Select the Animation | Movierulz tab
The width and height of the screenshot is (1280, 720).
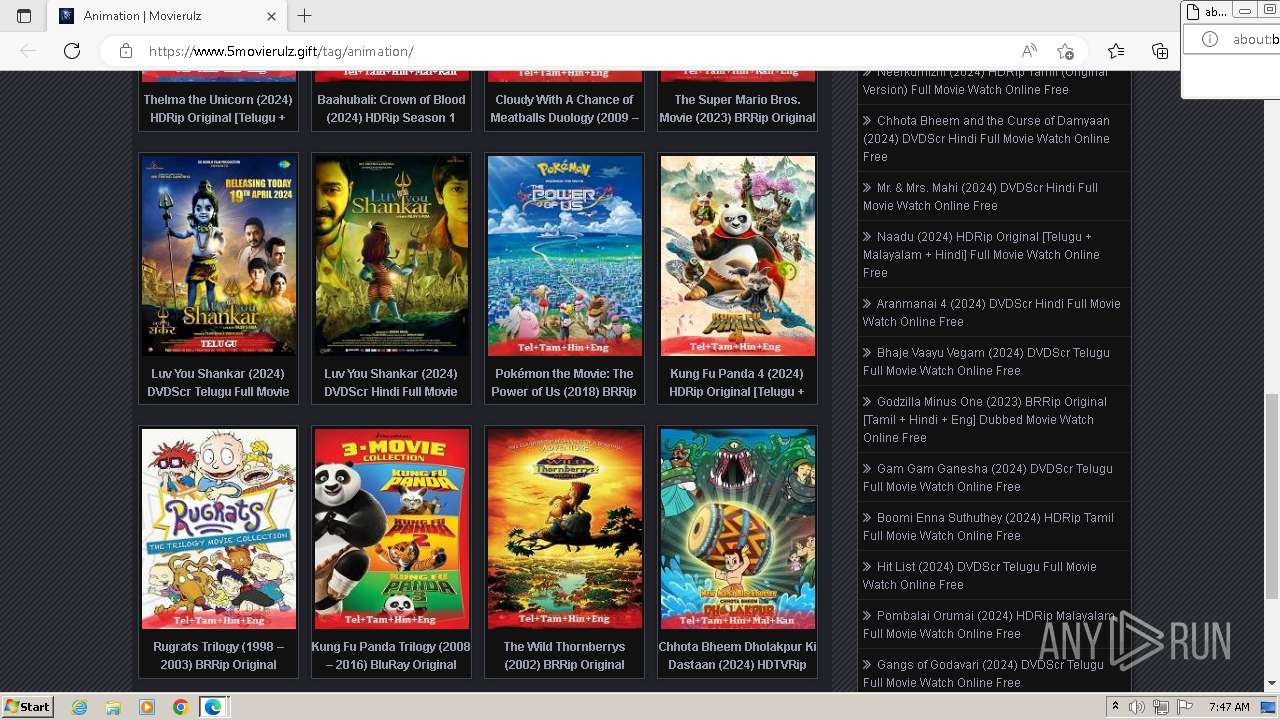click(x=167, y=16)
